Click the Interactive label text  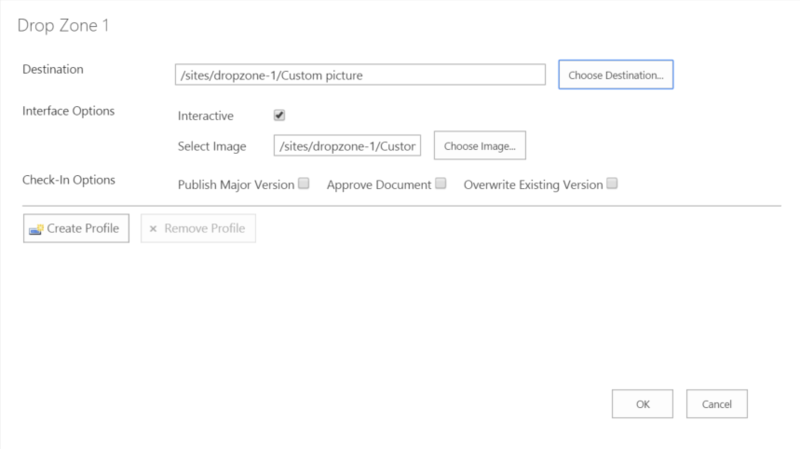pos(206,116)
